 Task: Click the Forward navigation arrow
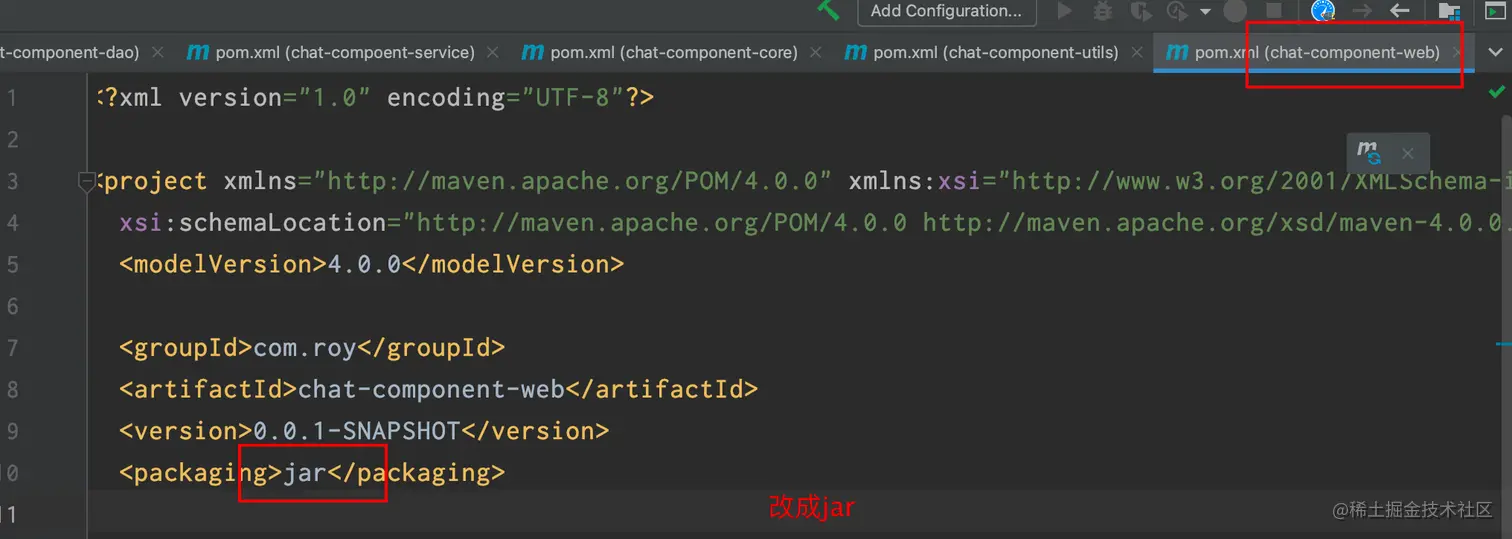(x=1362, y=11)
